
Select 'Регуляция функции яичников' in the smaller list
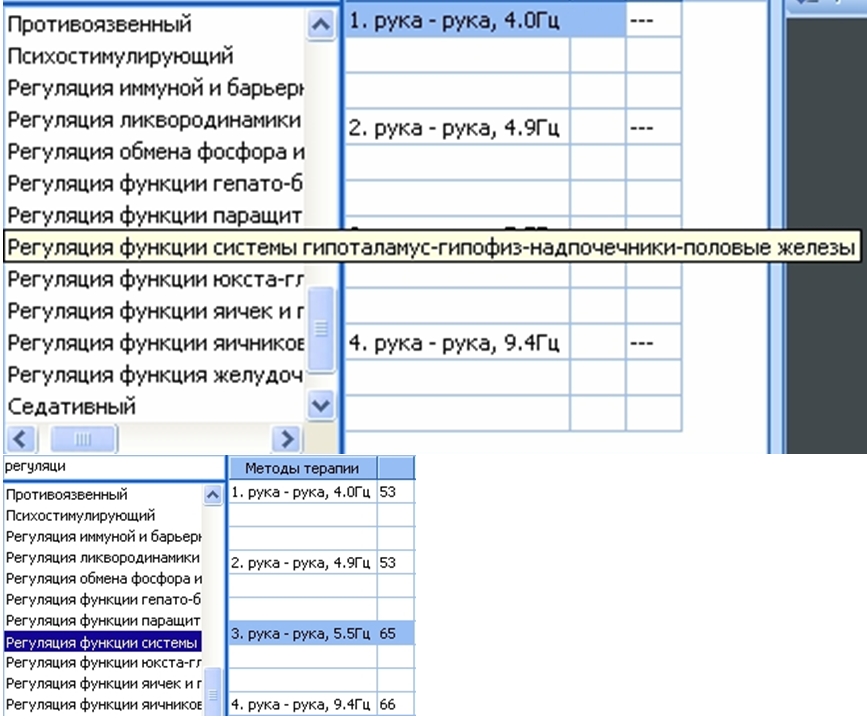pyautogui.click(x=103, y=705)
